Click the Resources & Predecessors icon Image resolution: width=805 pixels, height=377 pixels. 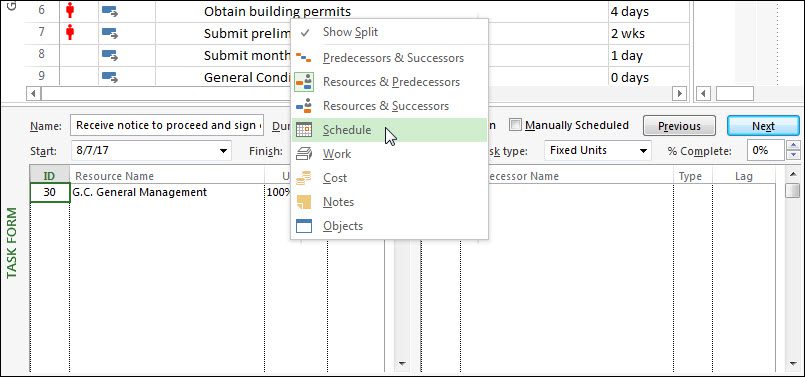click(x=304, y=82)
